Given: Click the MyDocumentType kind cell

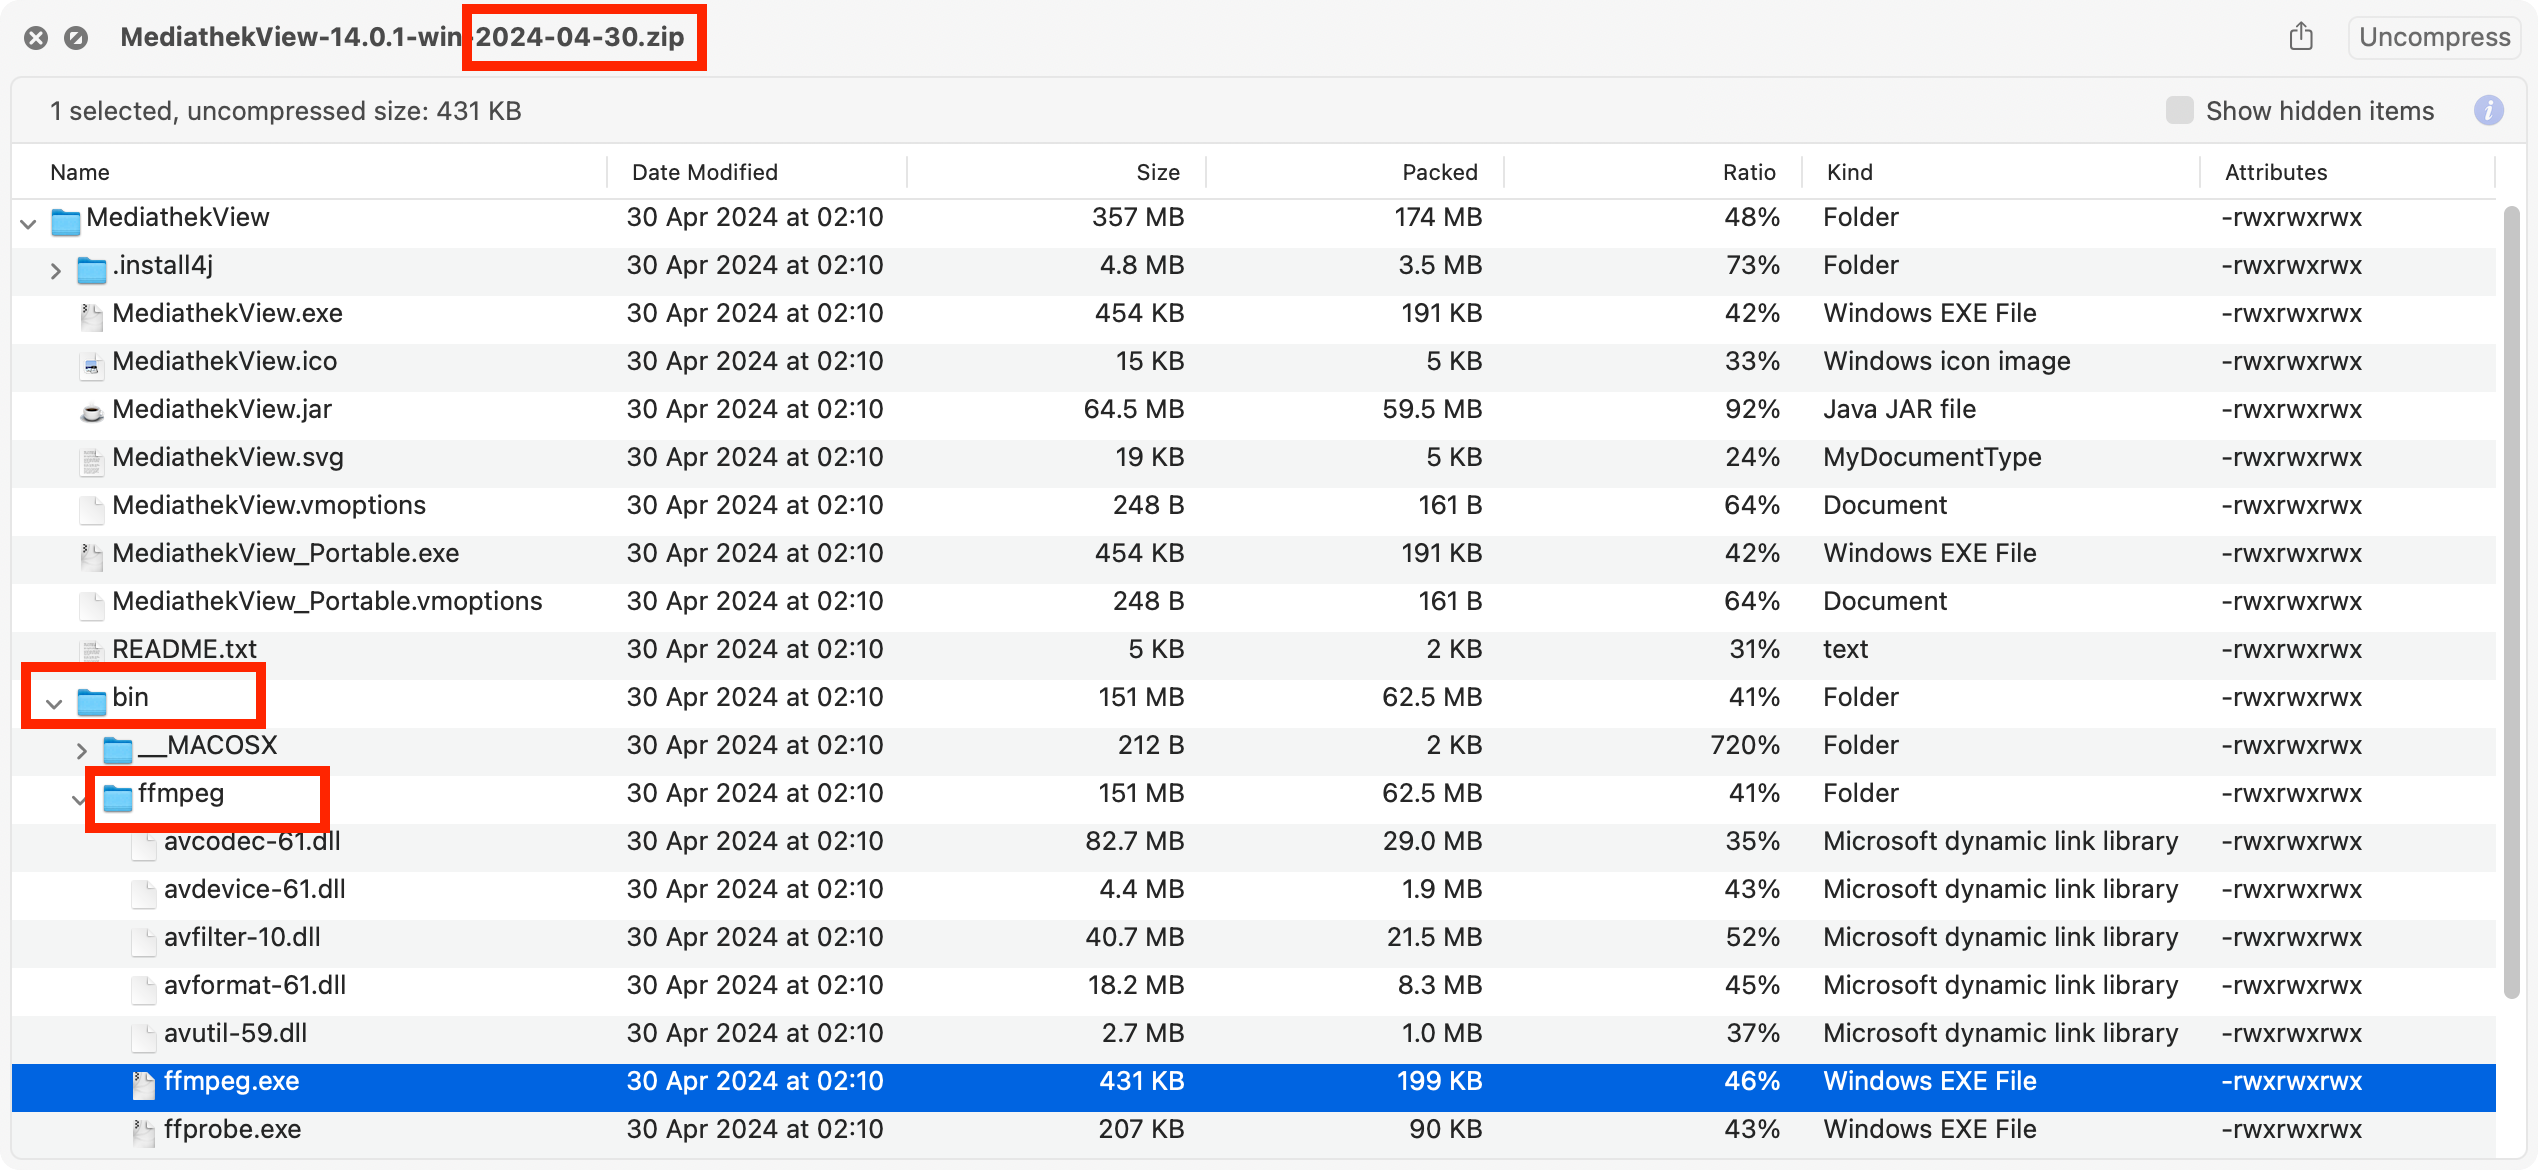Looking at the screenshot, I should click(1932, 457).
